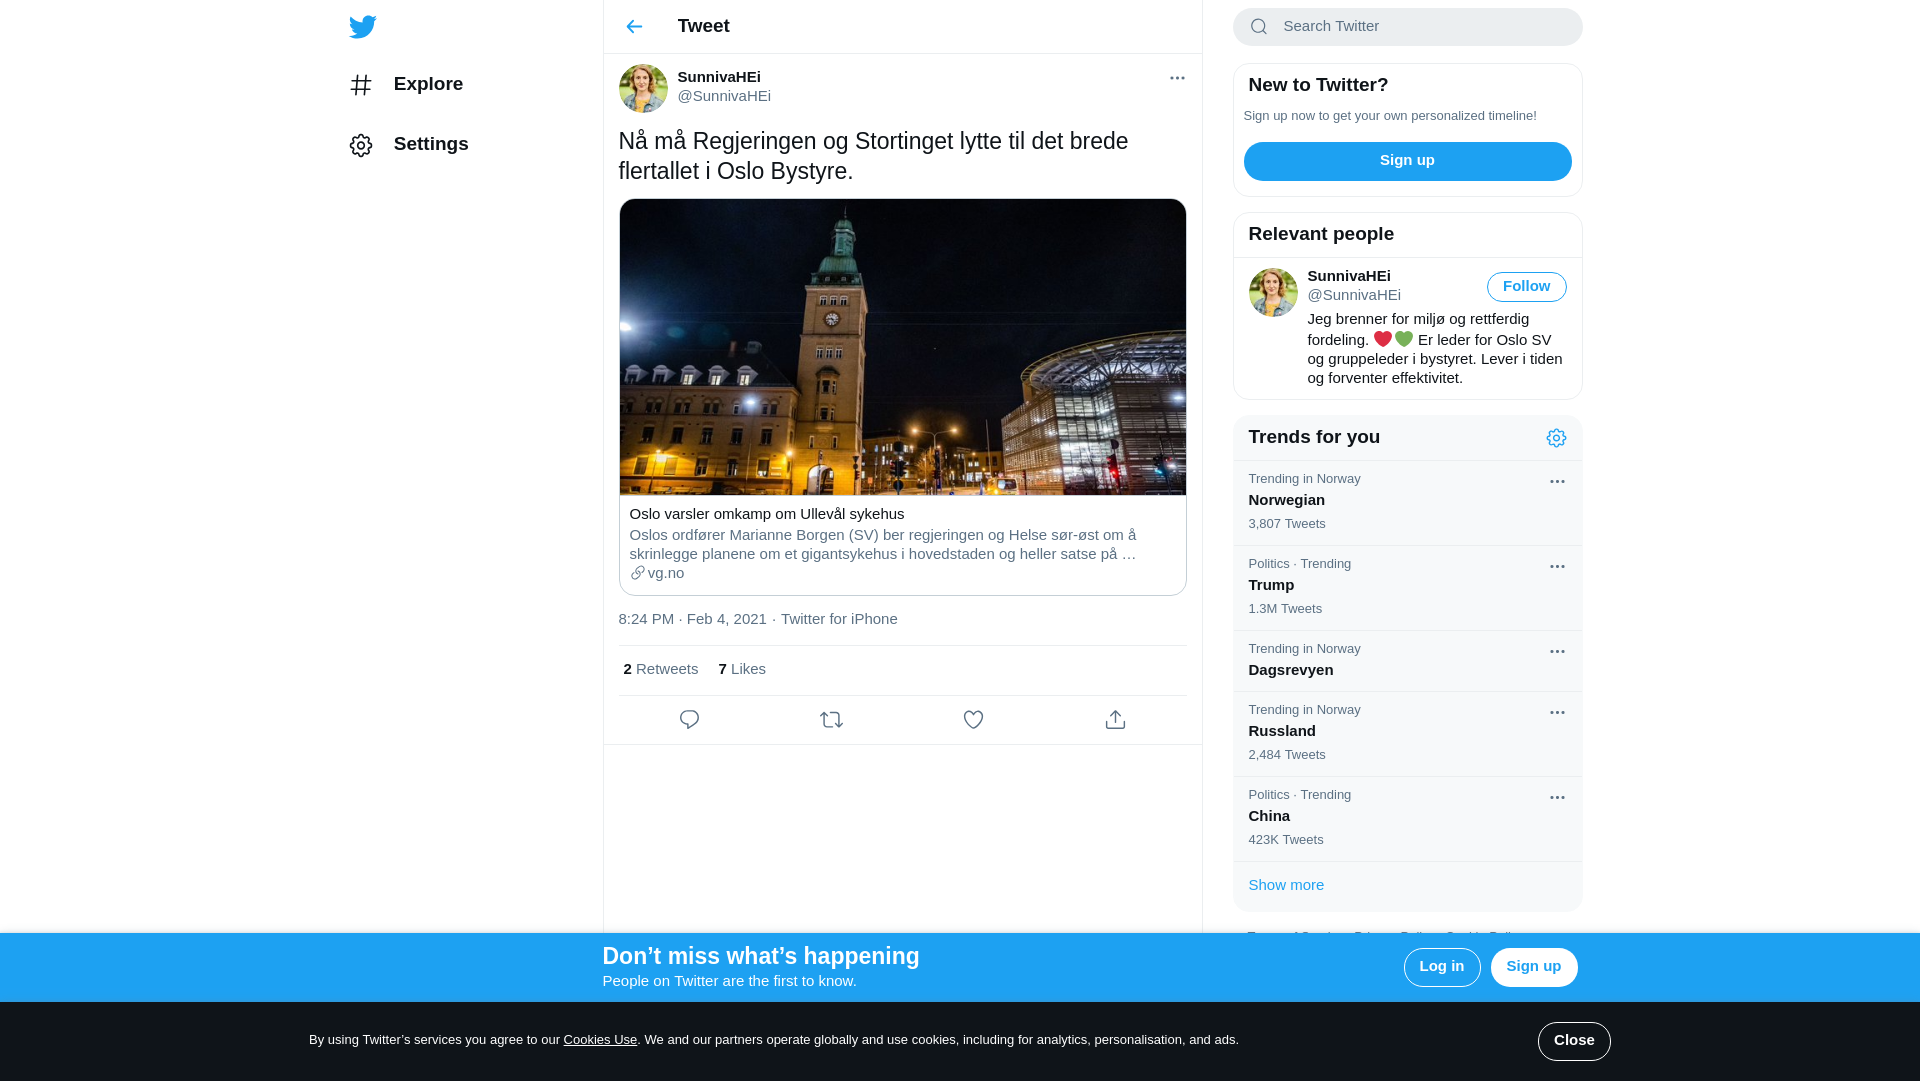
Task: Open the Cookies Use link
Action: [600, 1040]
